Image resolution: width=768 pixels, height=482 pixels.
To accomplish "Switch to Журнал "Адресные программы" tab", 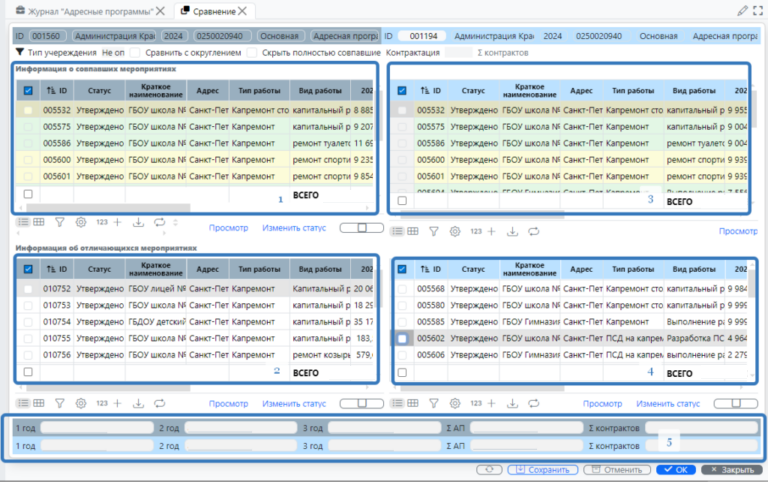I will coord(84,11).
